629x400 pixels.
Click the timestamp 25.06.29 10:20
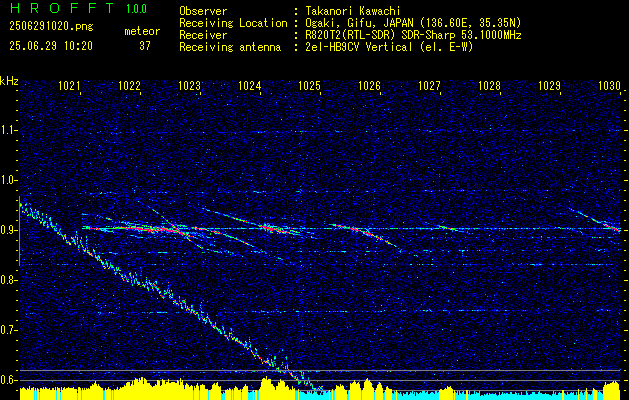click(51, 46)
